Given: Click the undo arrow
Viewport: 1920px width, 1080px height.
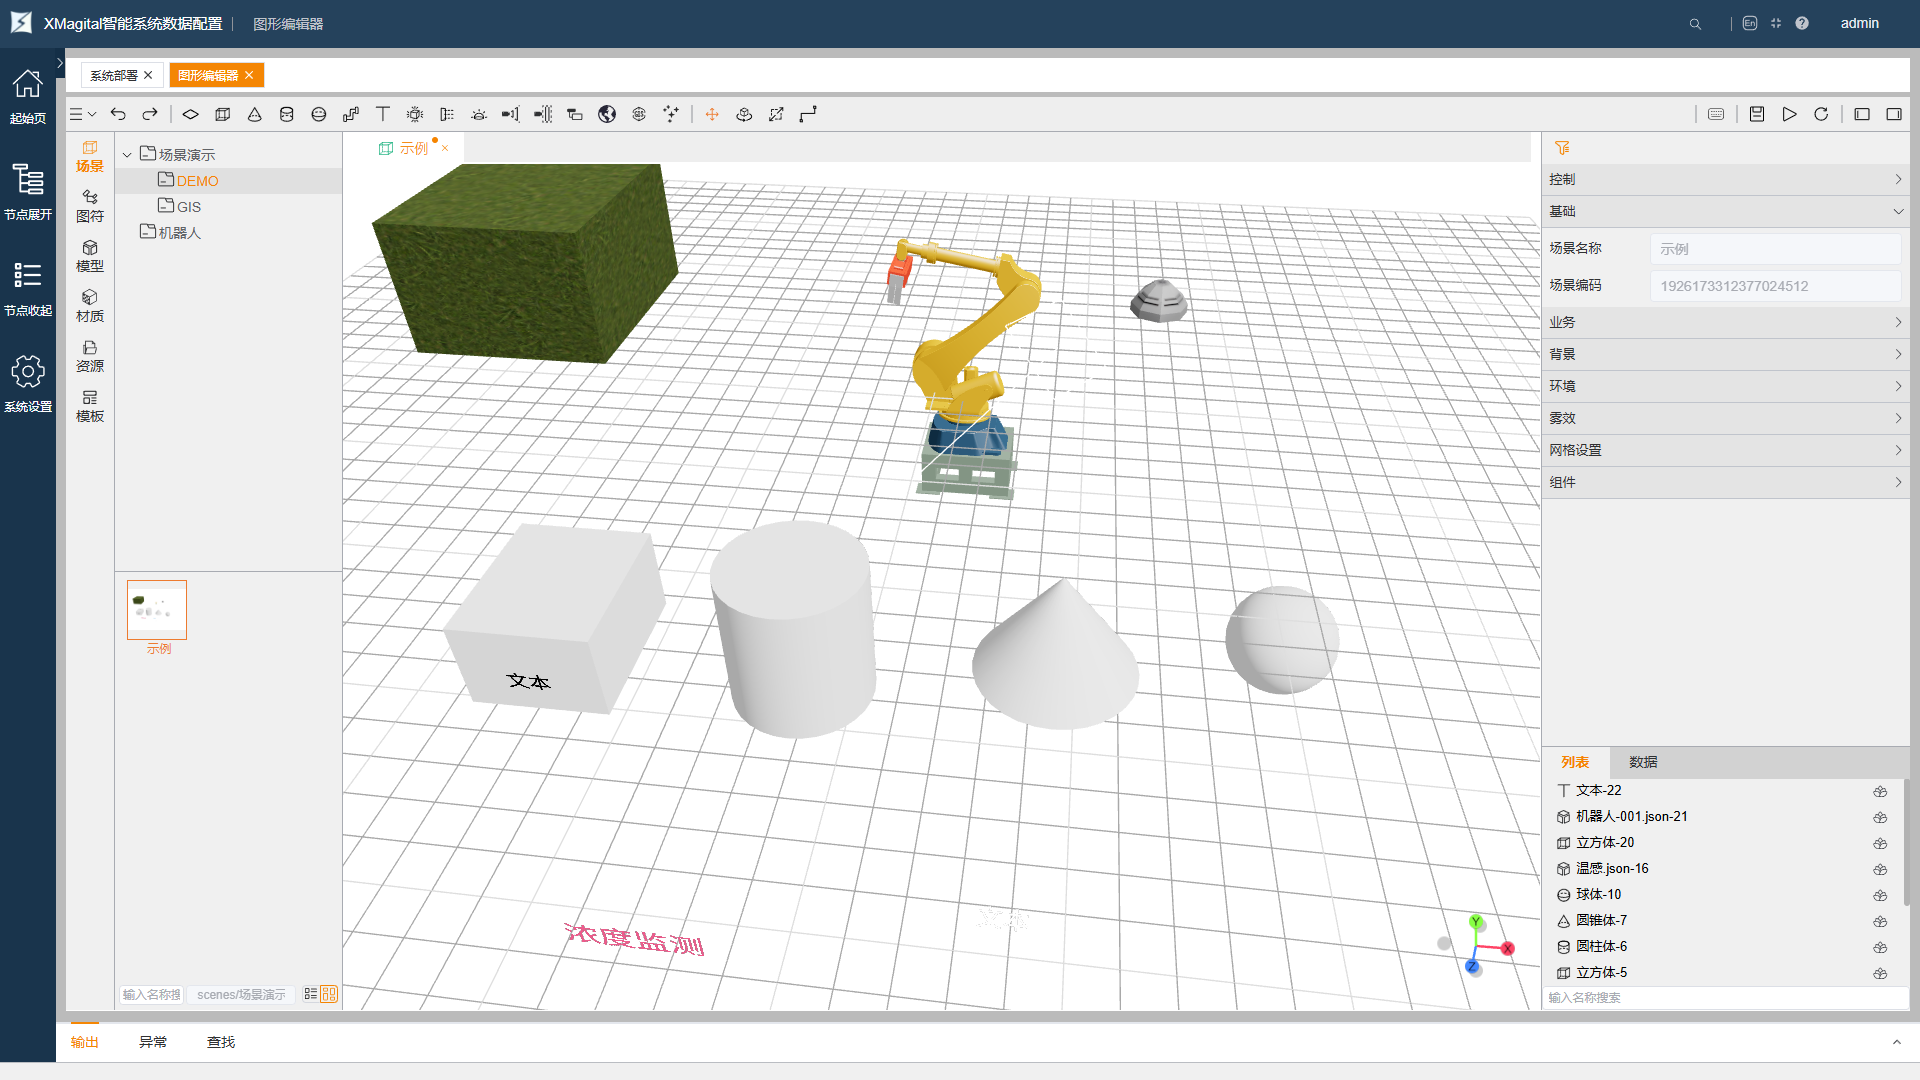Looking at the screenshot, I should pos(118,115).
